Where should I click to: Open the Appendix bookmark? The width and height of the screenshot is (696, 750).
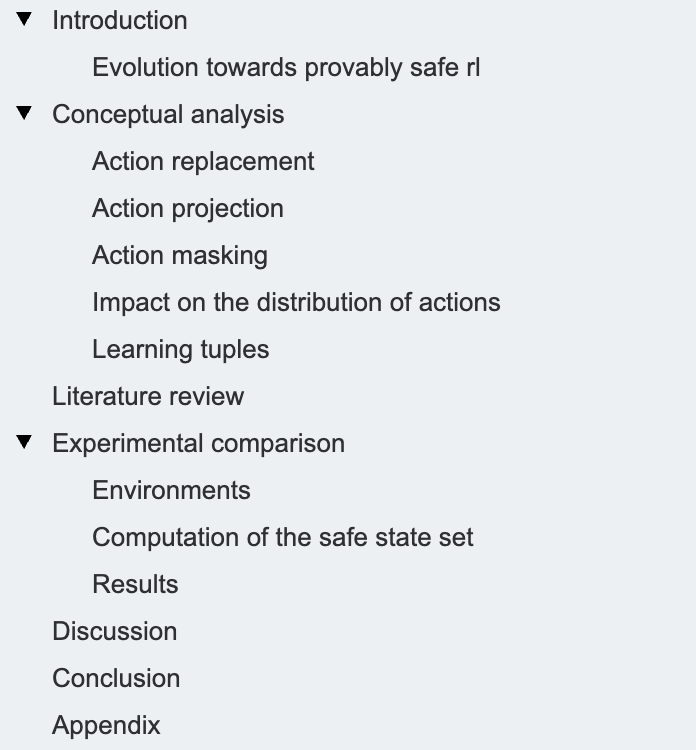point(106,726)
